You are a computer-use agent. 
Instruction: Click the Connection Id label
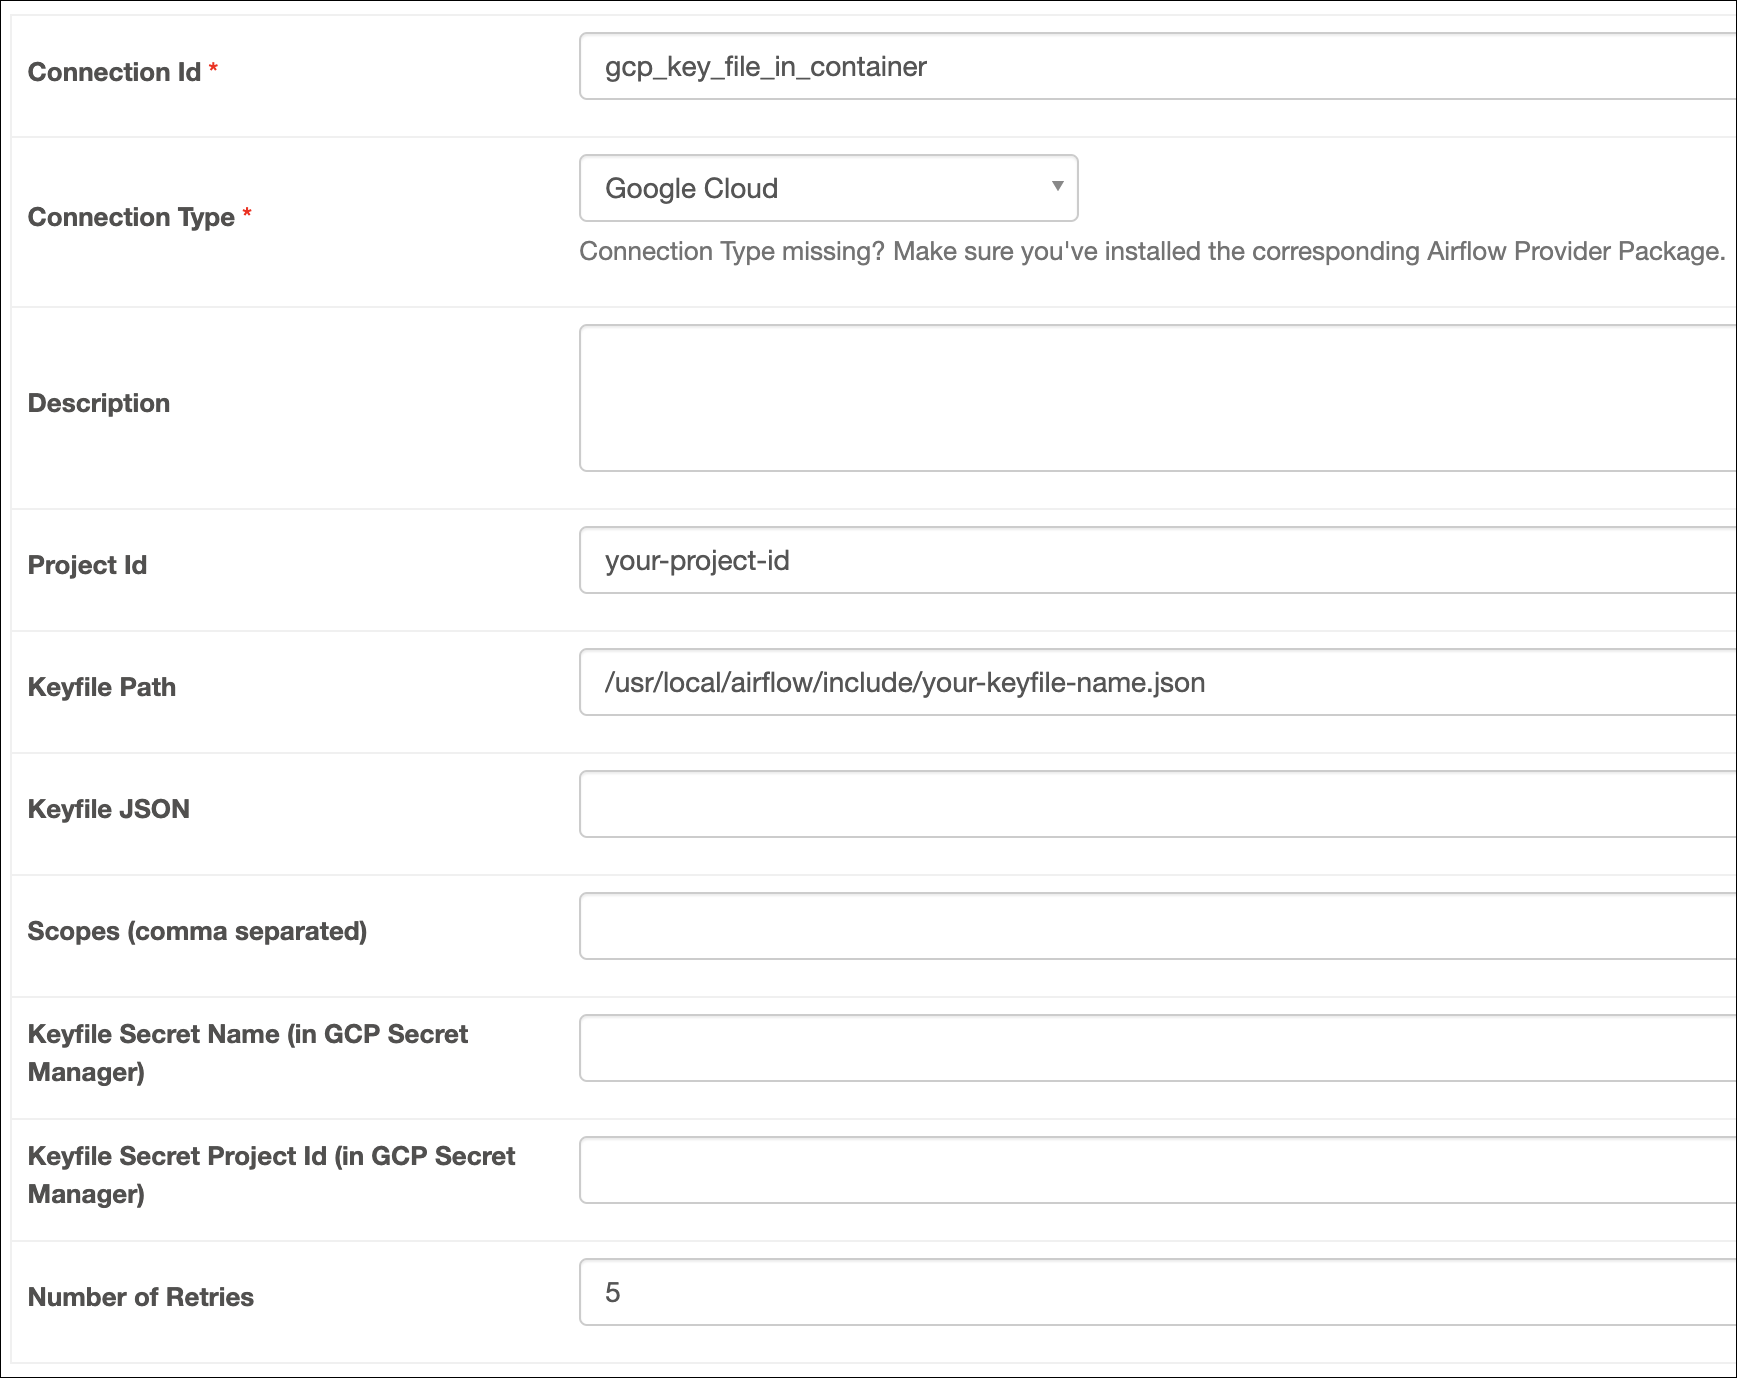tap(116, 72)
